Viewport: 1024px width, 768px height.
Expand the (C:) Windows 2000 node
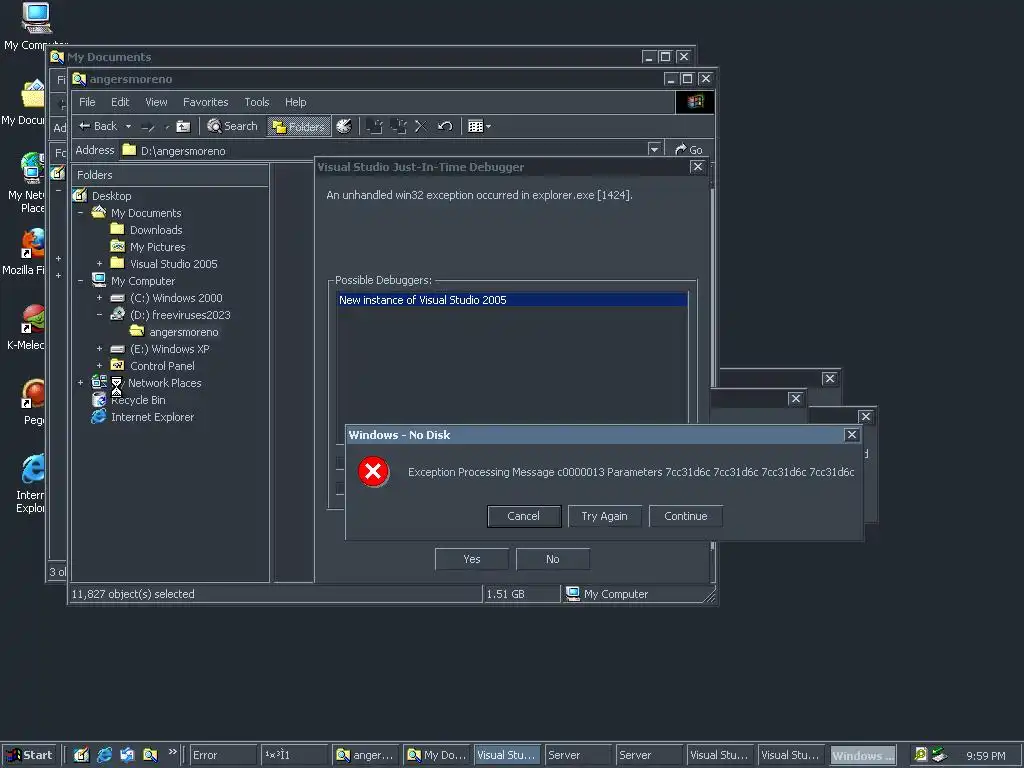99,298
